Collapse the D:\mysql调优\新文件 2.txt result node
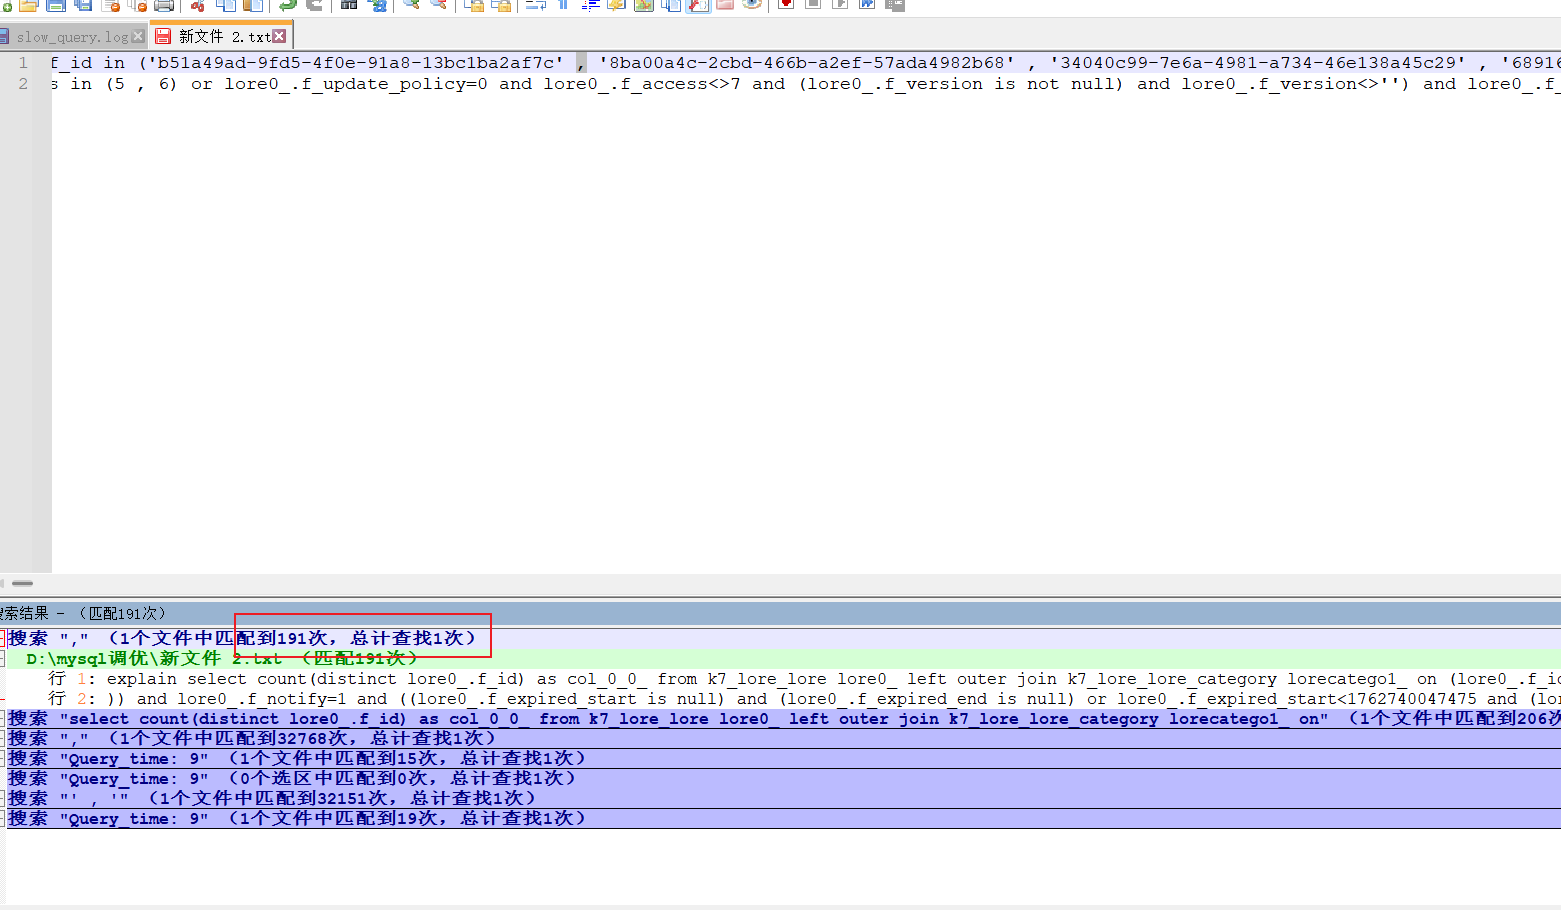The image size is (1561, 910). (2, 659)
